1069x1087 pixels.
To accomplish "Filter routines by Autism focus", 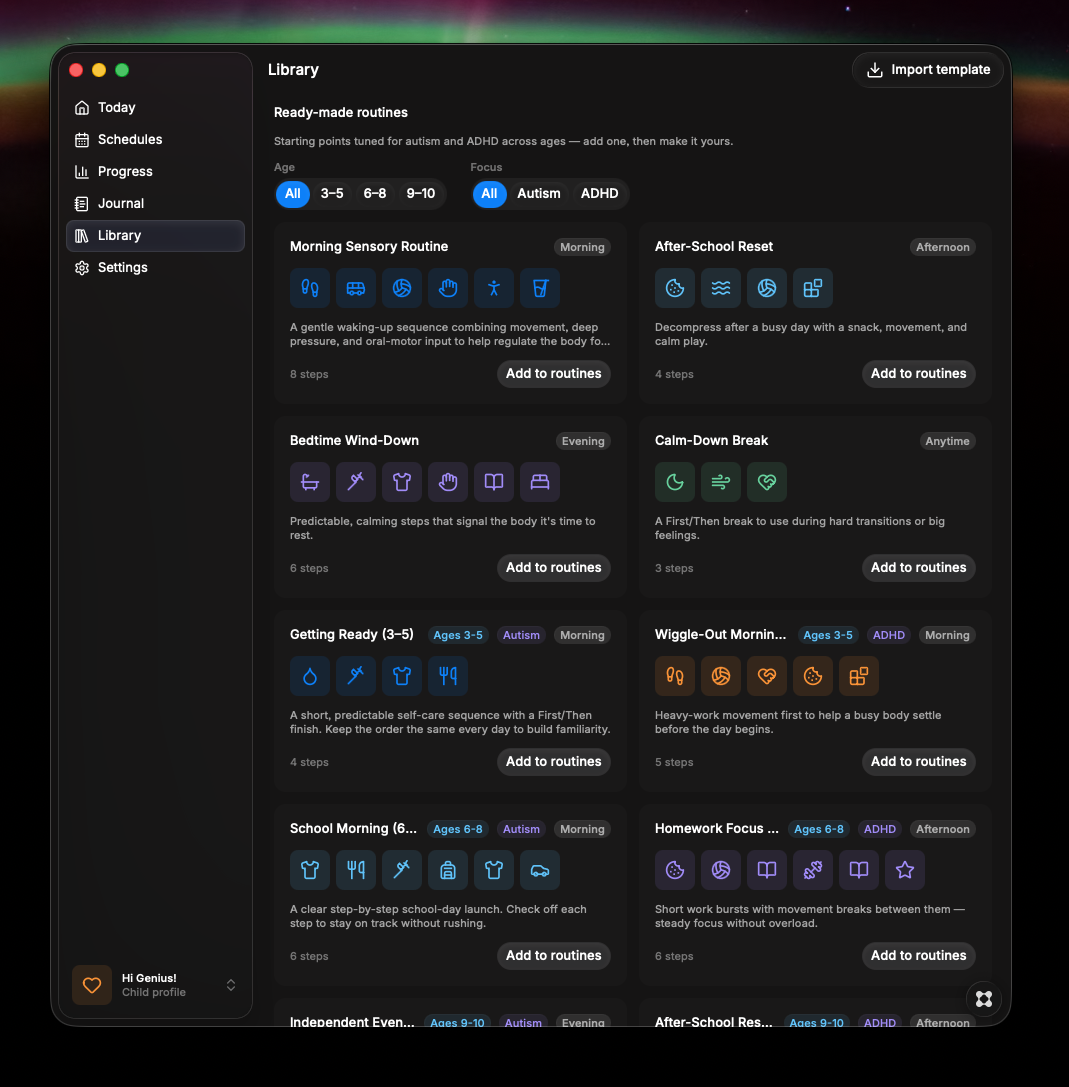I will tap(539, 193).
